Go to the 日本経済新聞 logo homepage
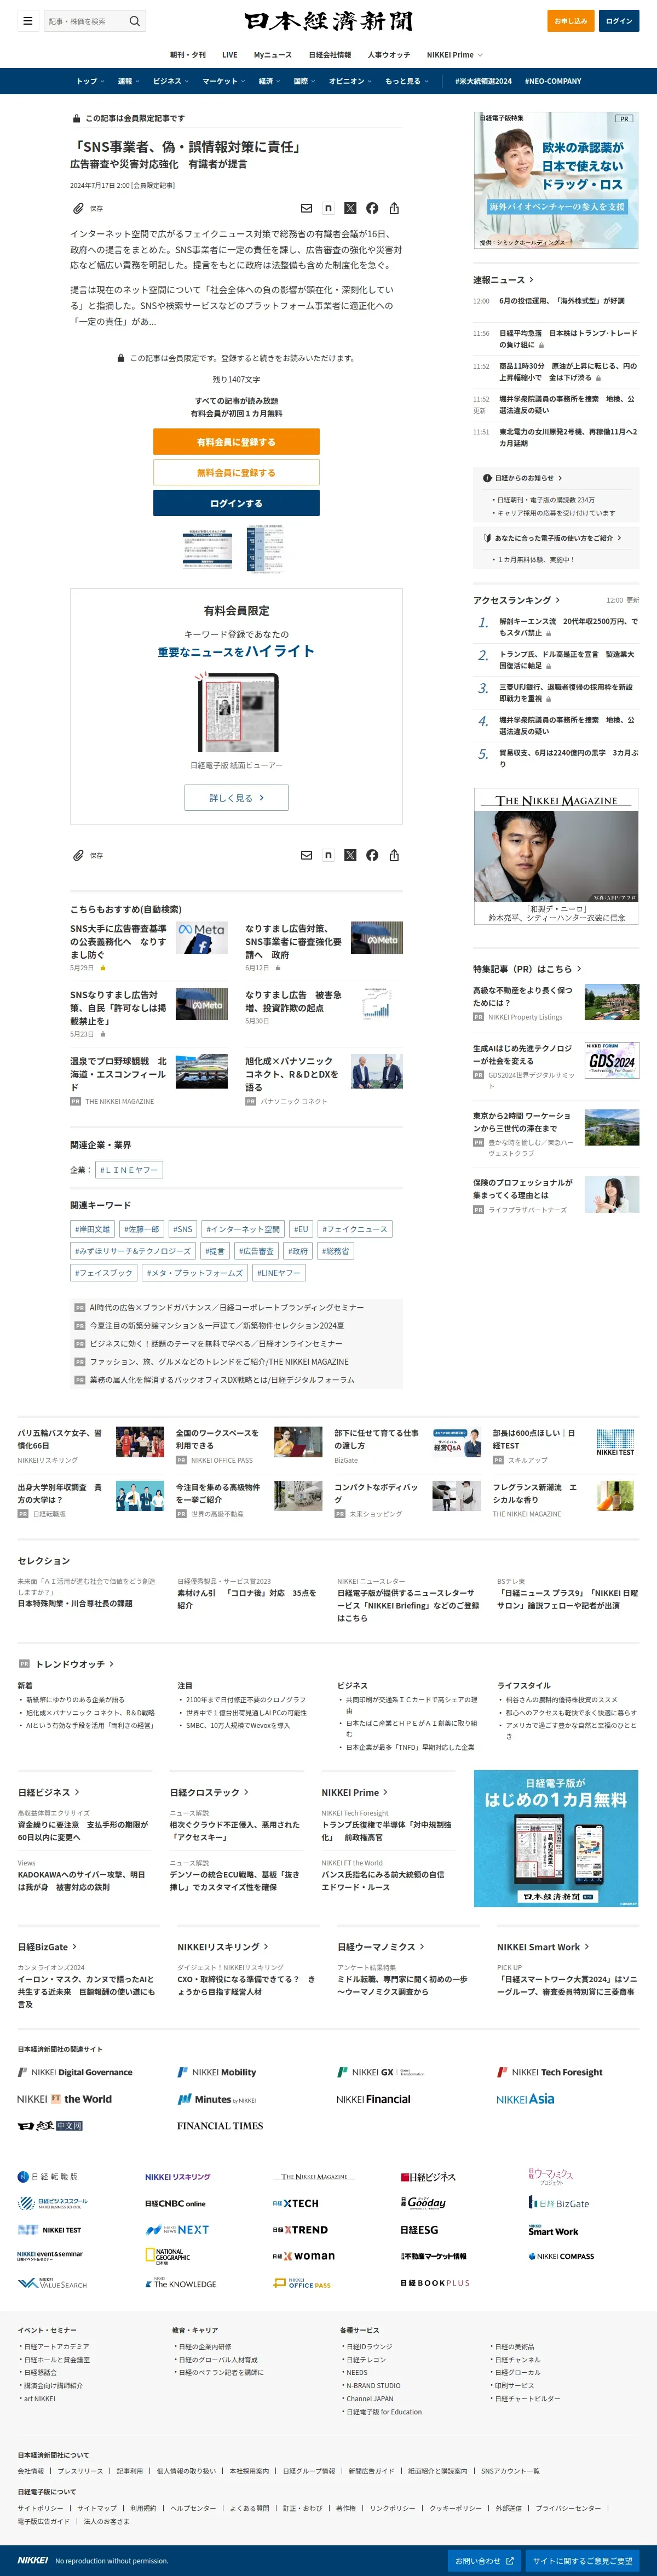 pyautogui.click(x=328, y=21)
